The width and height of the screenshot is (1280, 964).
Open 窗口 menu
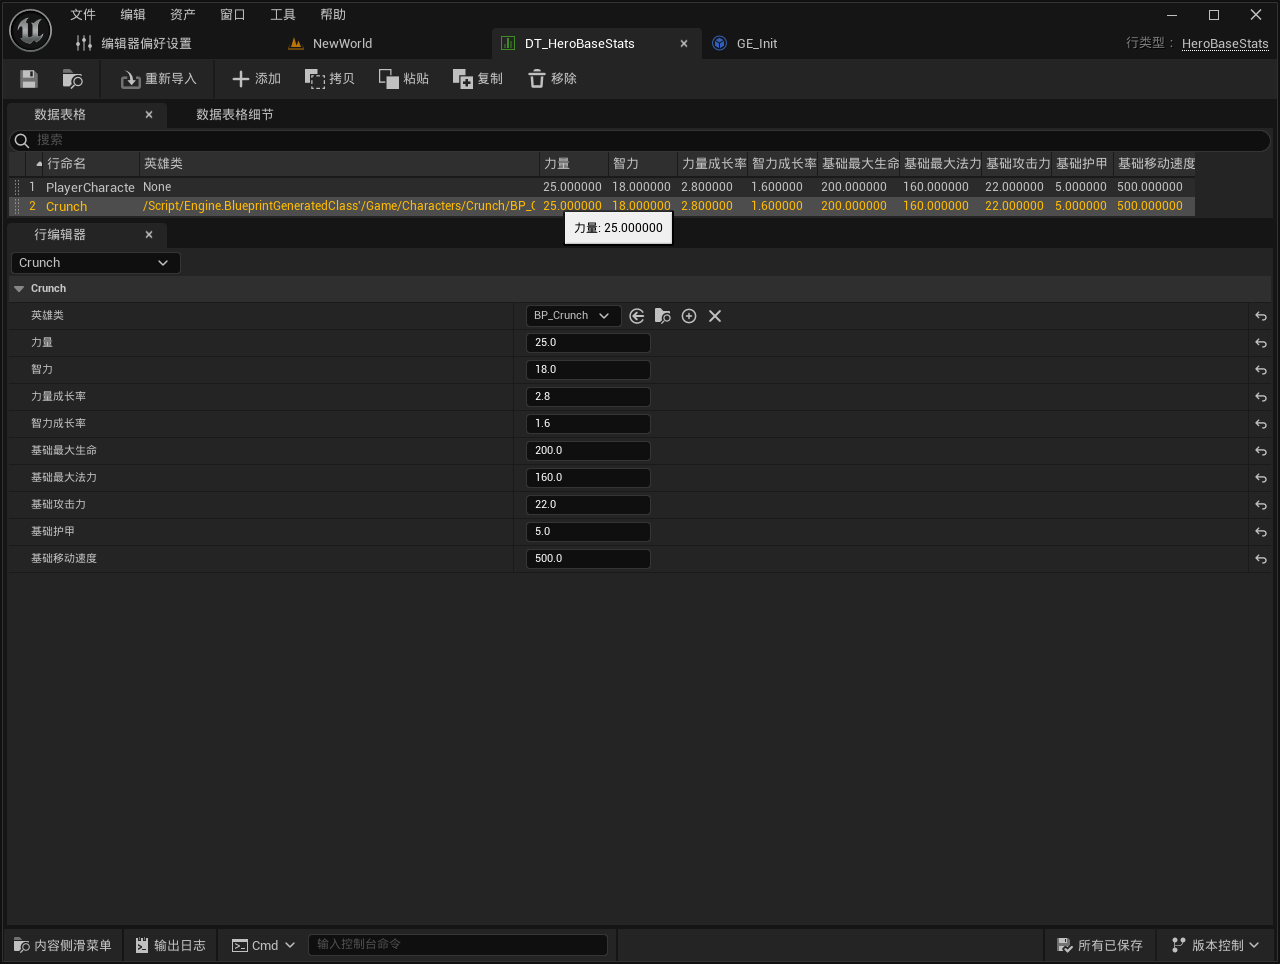pos(233,15)
